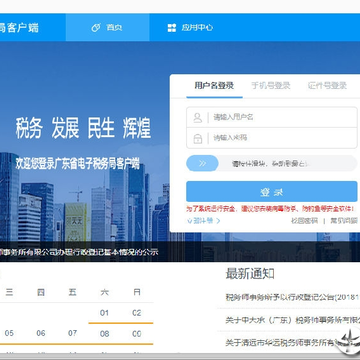Image resolution: width=360 pixels, height=360 pixels.
Task: Click the 首页 home icon in the navigation bar
Action: click(96, 28)
